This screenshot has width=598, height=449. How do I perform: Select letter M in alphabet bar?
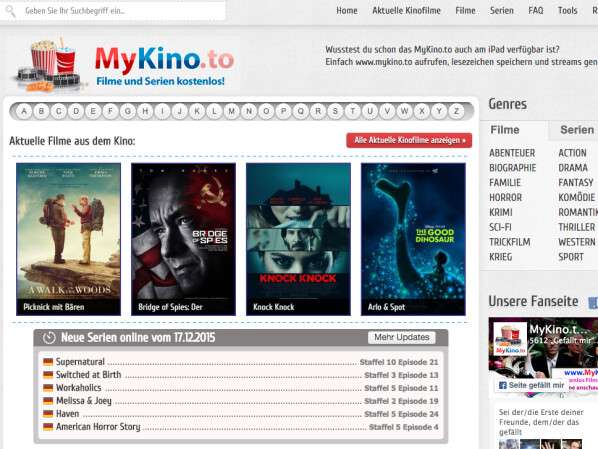tap(231, 111)
